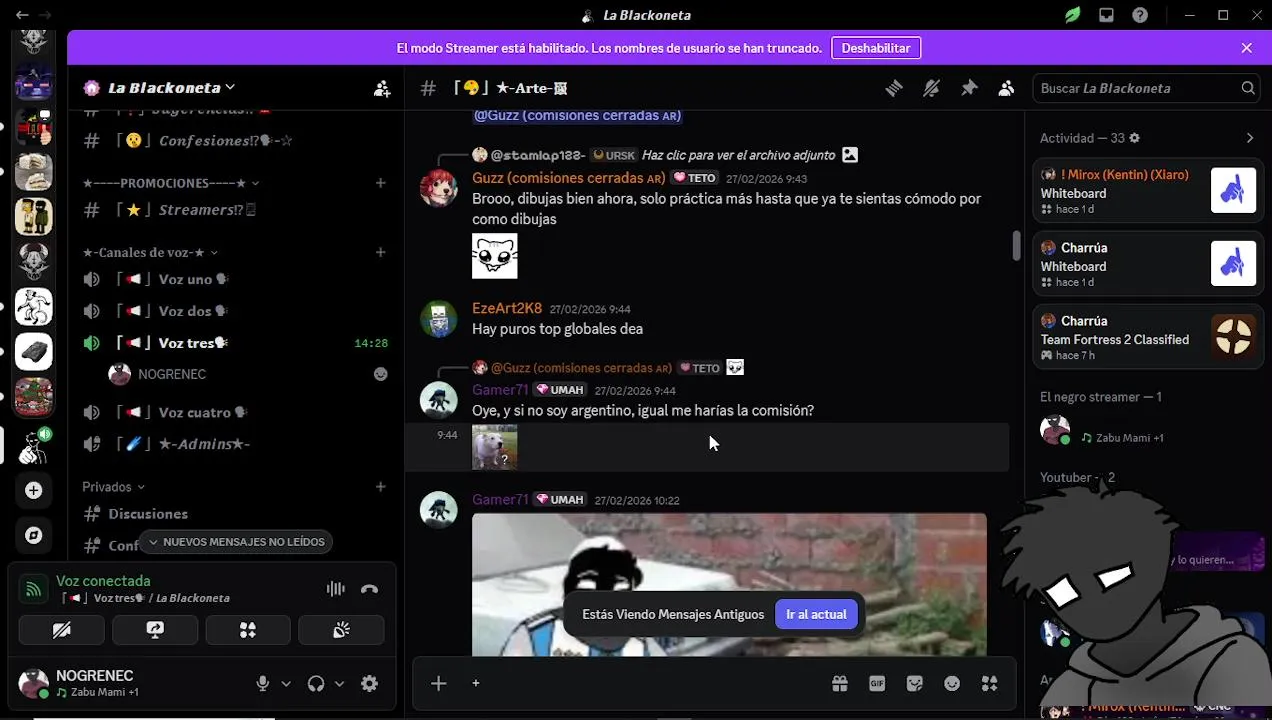Add channel to Canales de voz
This screenshot has width=1272, height=720.
(380, 252)
